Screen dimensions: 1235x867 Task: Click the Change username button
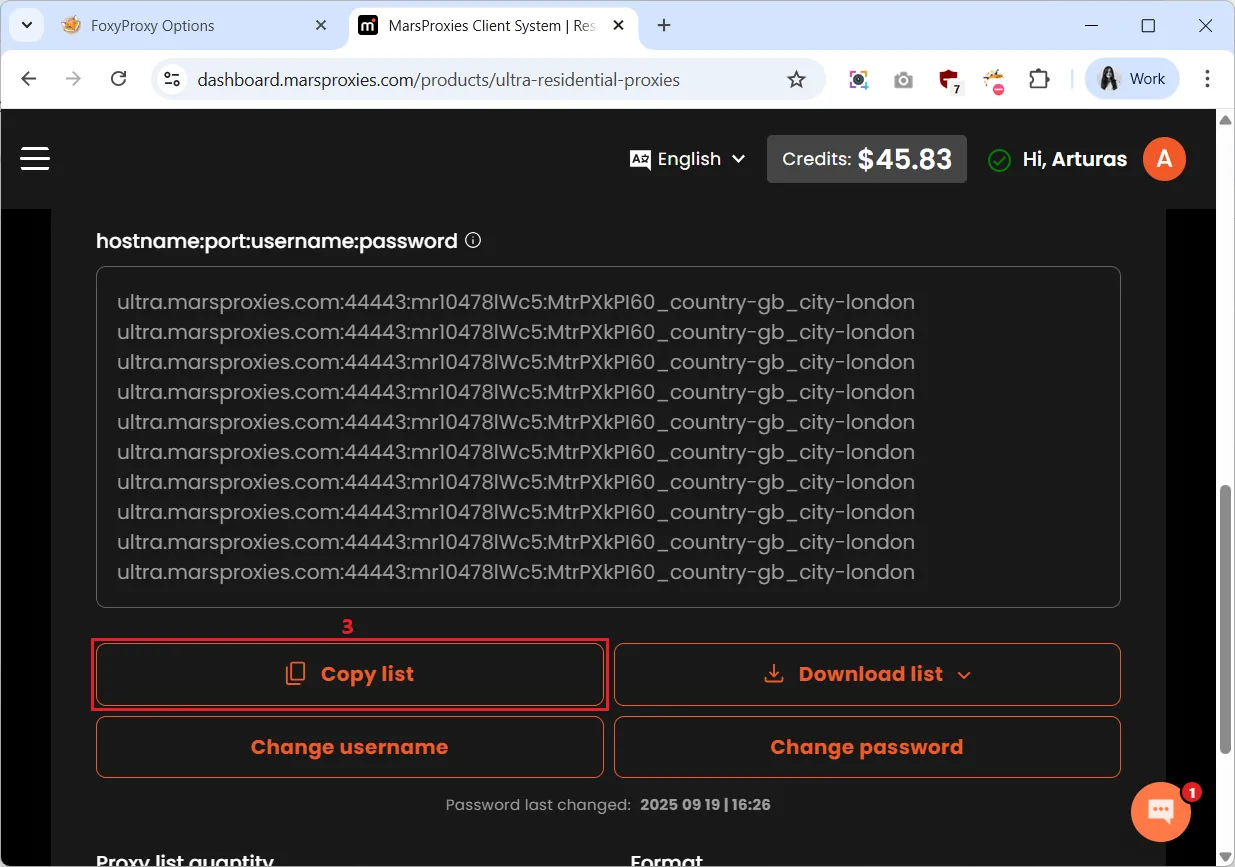(x=349, y=747)
